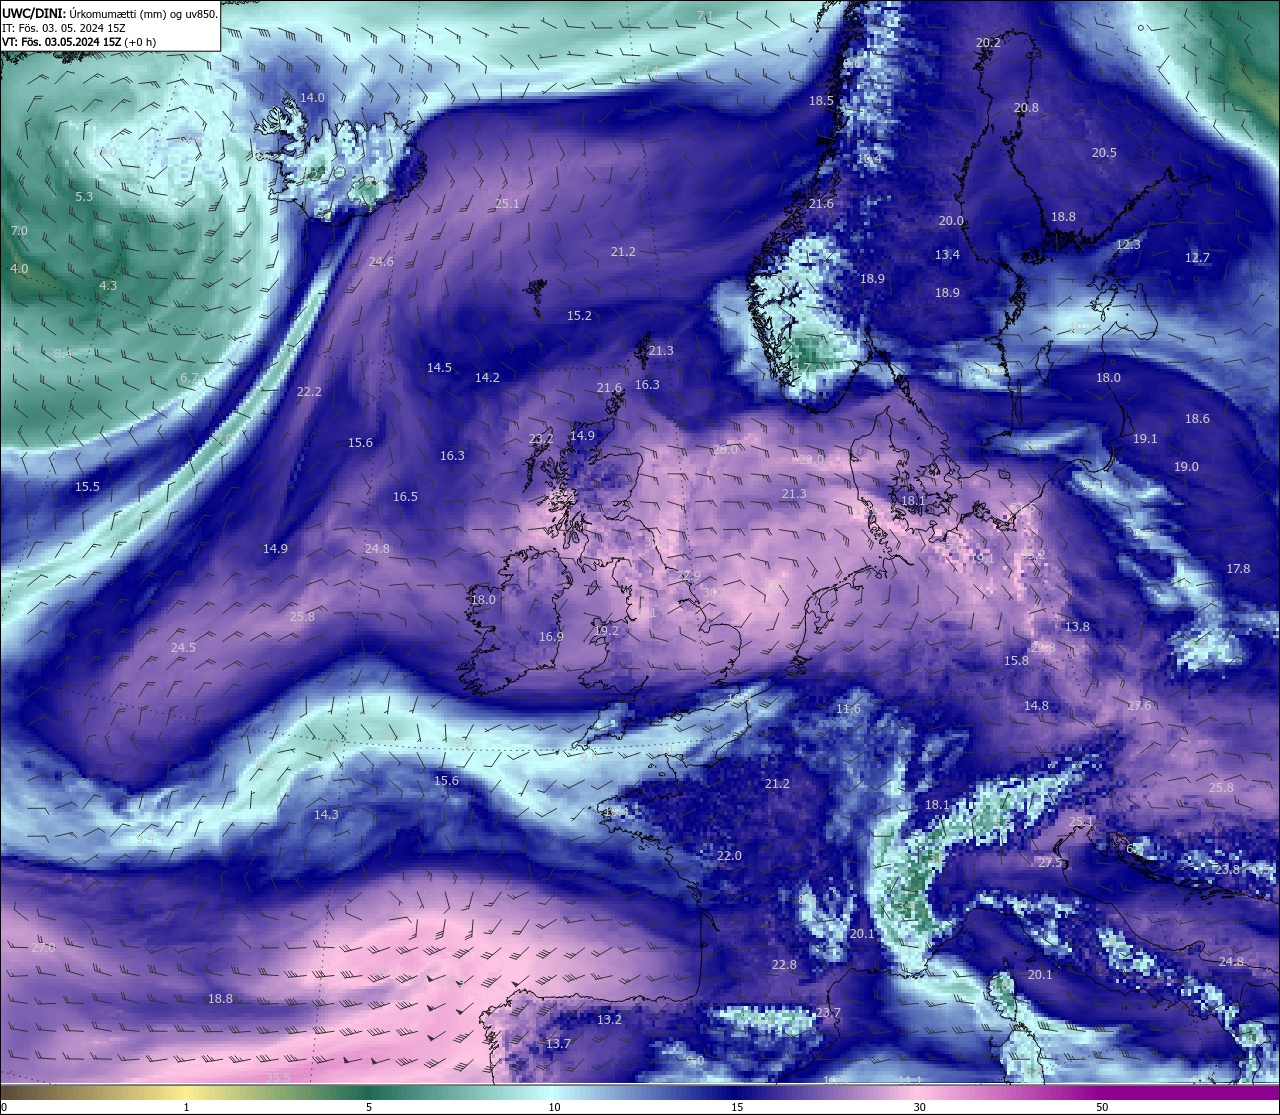The width and height of the screenshot is (1280, 1115).
Task: Click the 24.5 value label
Action: click(183, 648)
